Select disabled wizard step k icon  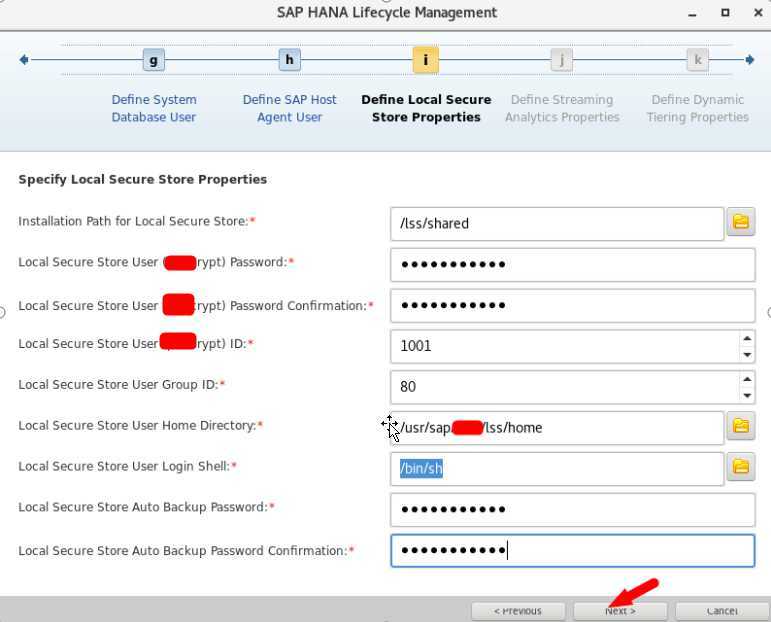tap(697, 60)
